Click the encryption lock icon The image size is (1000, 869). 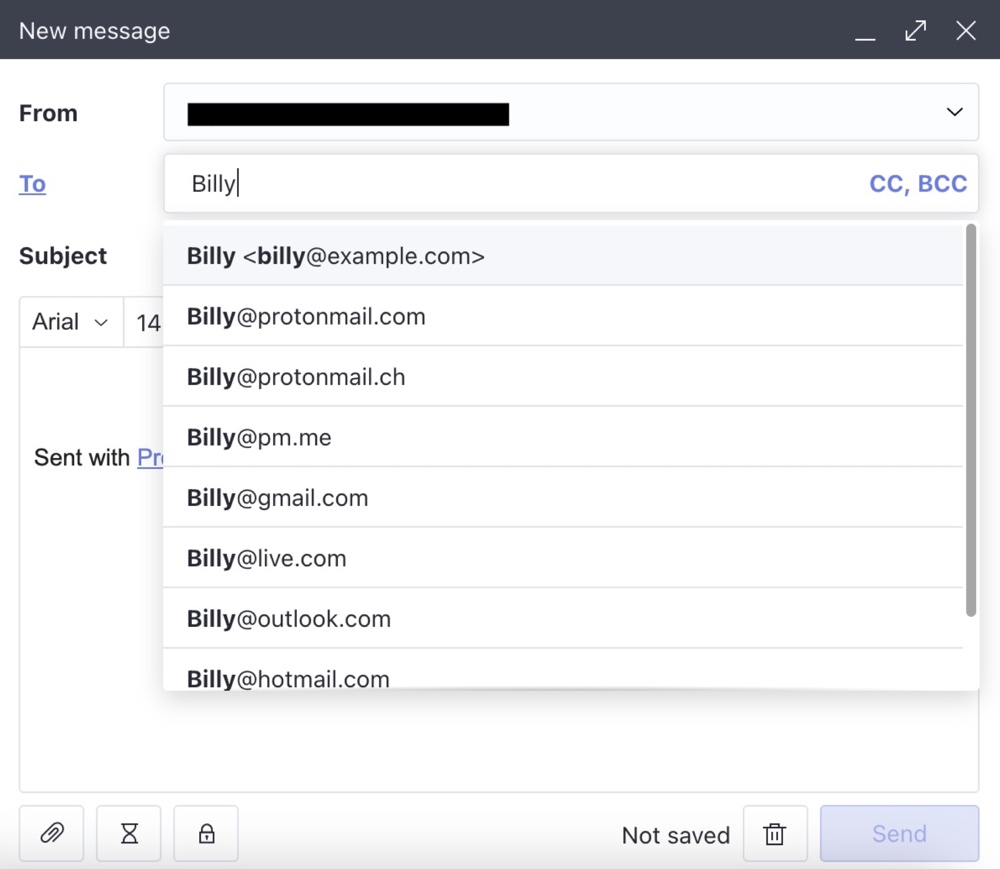tap(206, 833)
